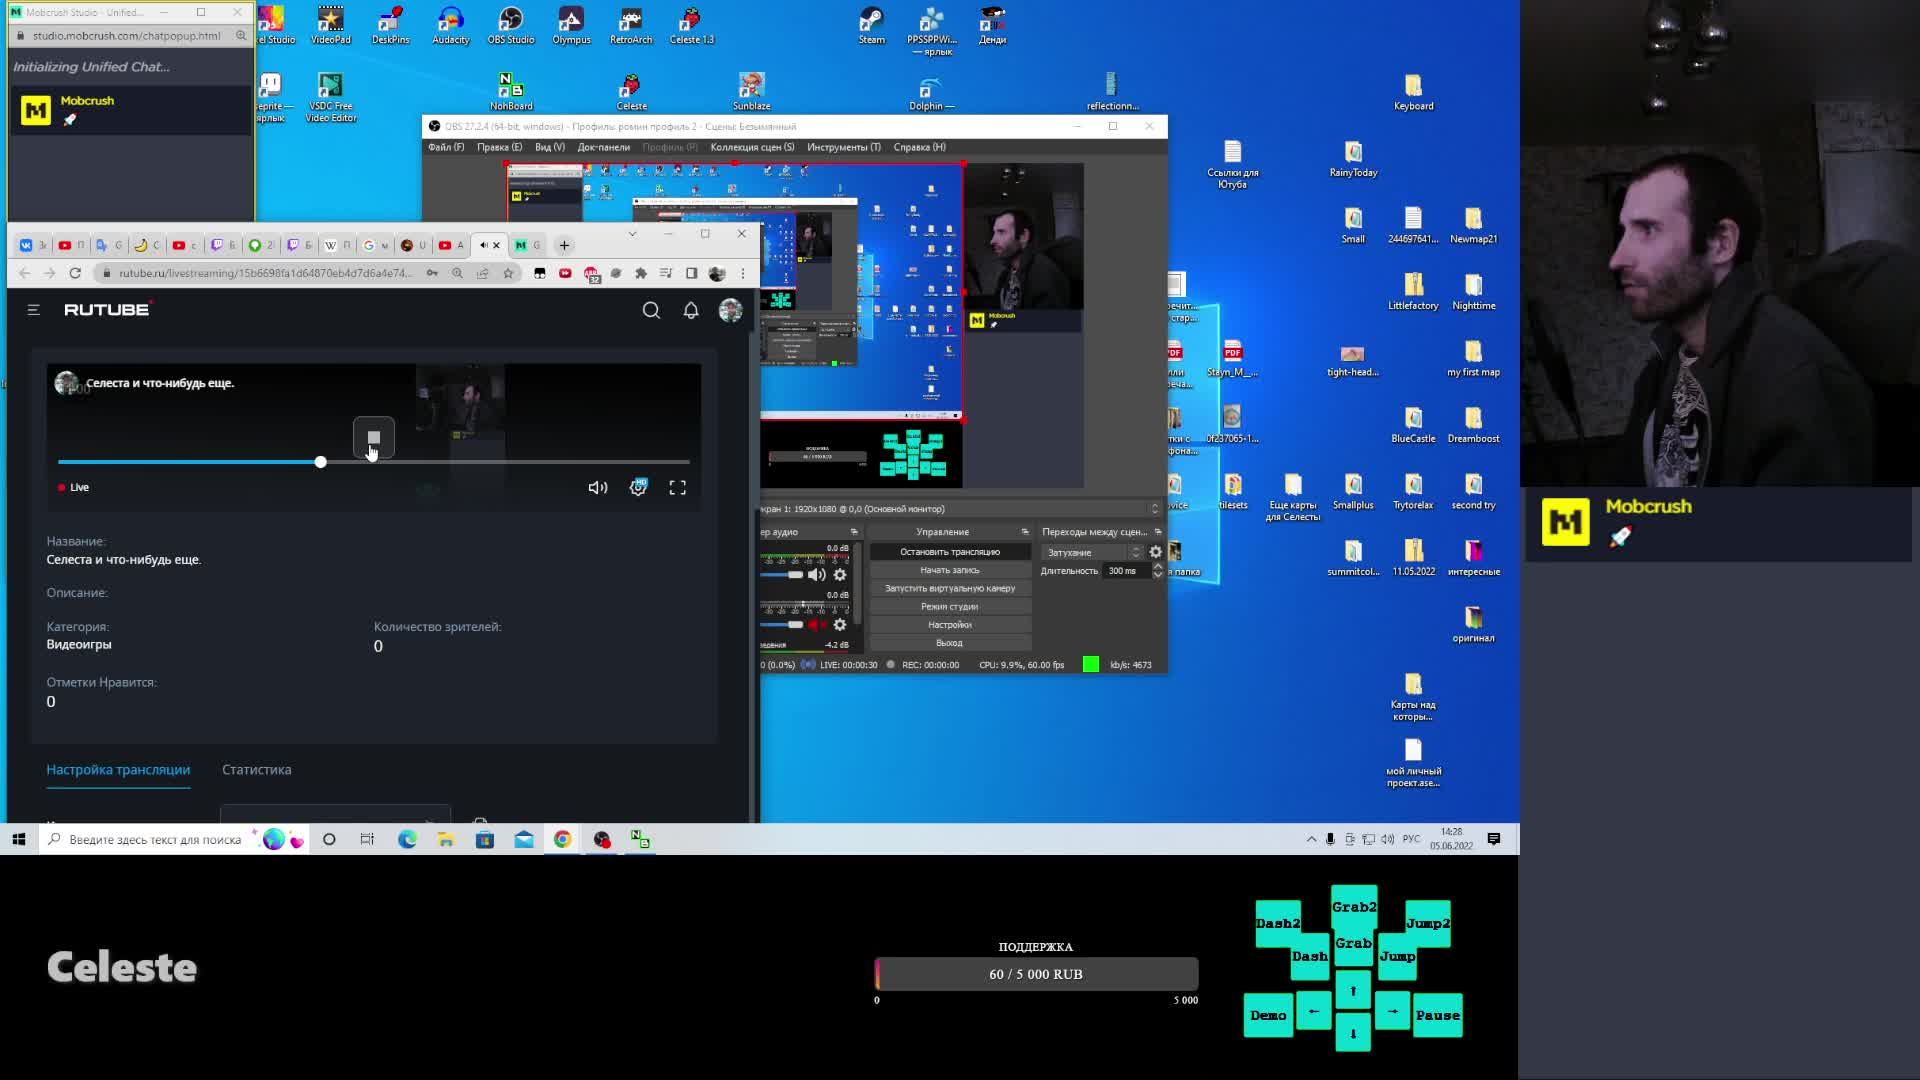Expand the Затухание transition dropdown
Viewport: 1920px width, 1080px height.
point(1135,553)
